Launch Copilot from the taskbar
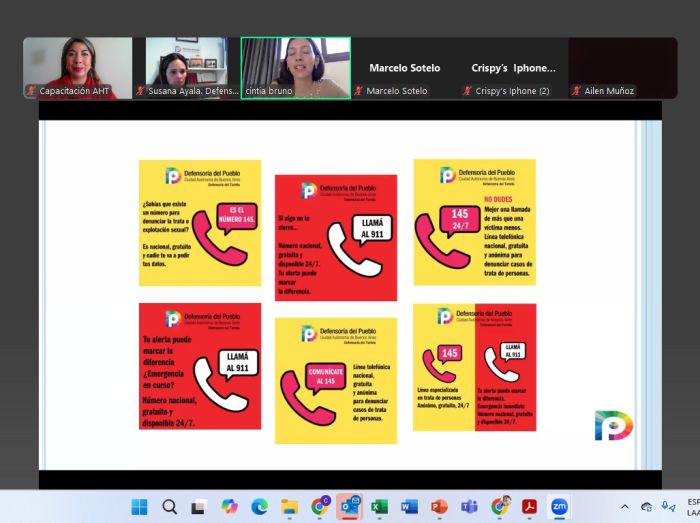The height and width of the screenshot is (523, 700). coord(229,506)
